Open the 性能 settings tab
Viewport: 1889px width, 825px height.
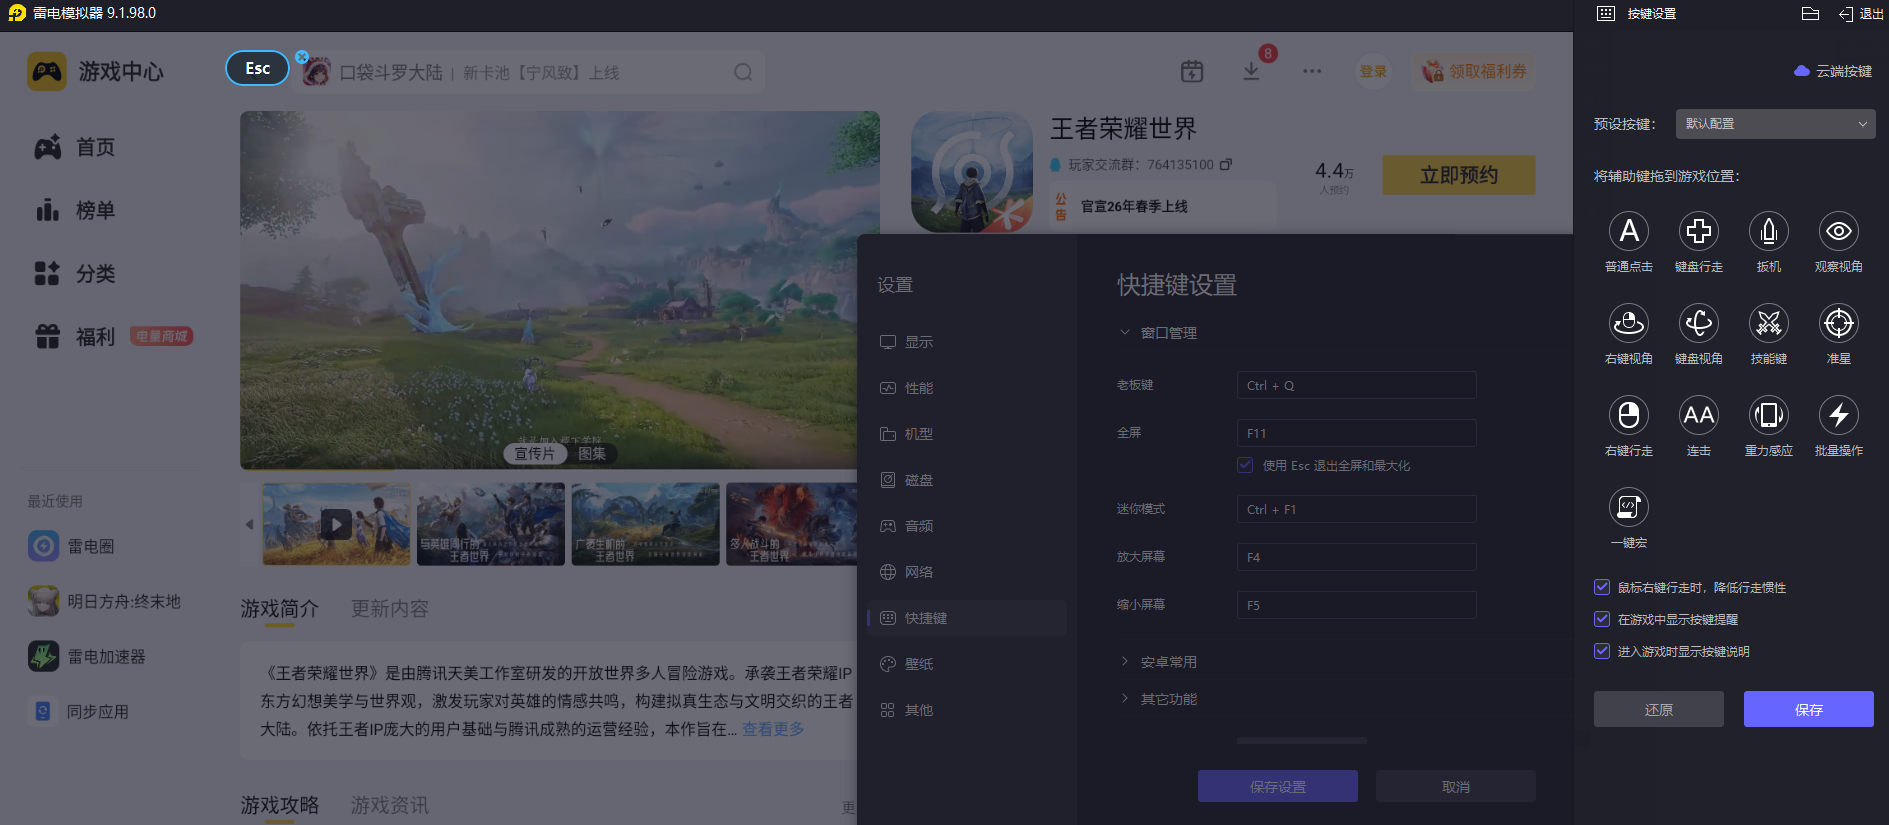click(x=918, y=388)
